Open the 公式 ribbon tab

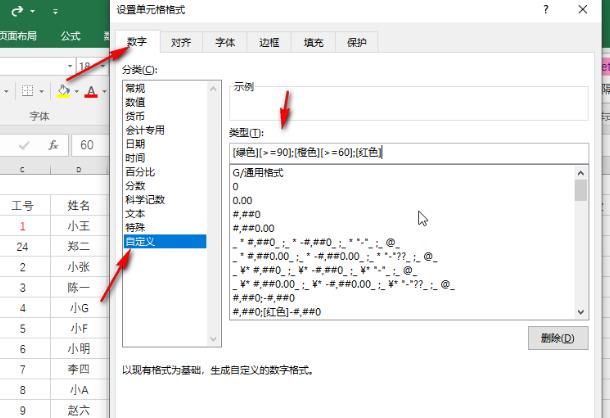tap(70, 36)
